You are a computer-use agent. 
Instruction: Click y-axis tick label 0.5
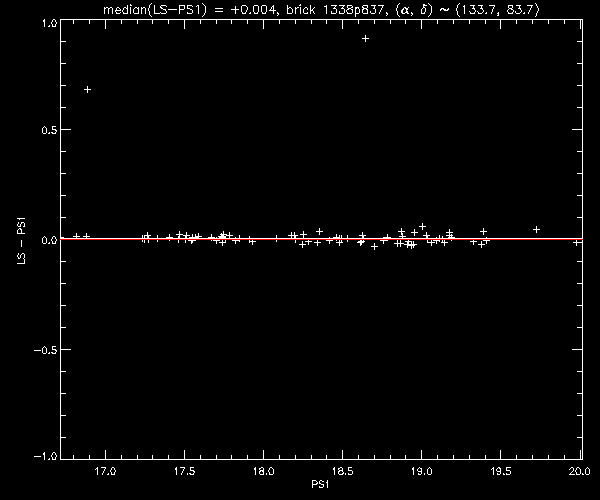49,130
